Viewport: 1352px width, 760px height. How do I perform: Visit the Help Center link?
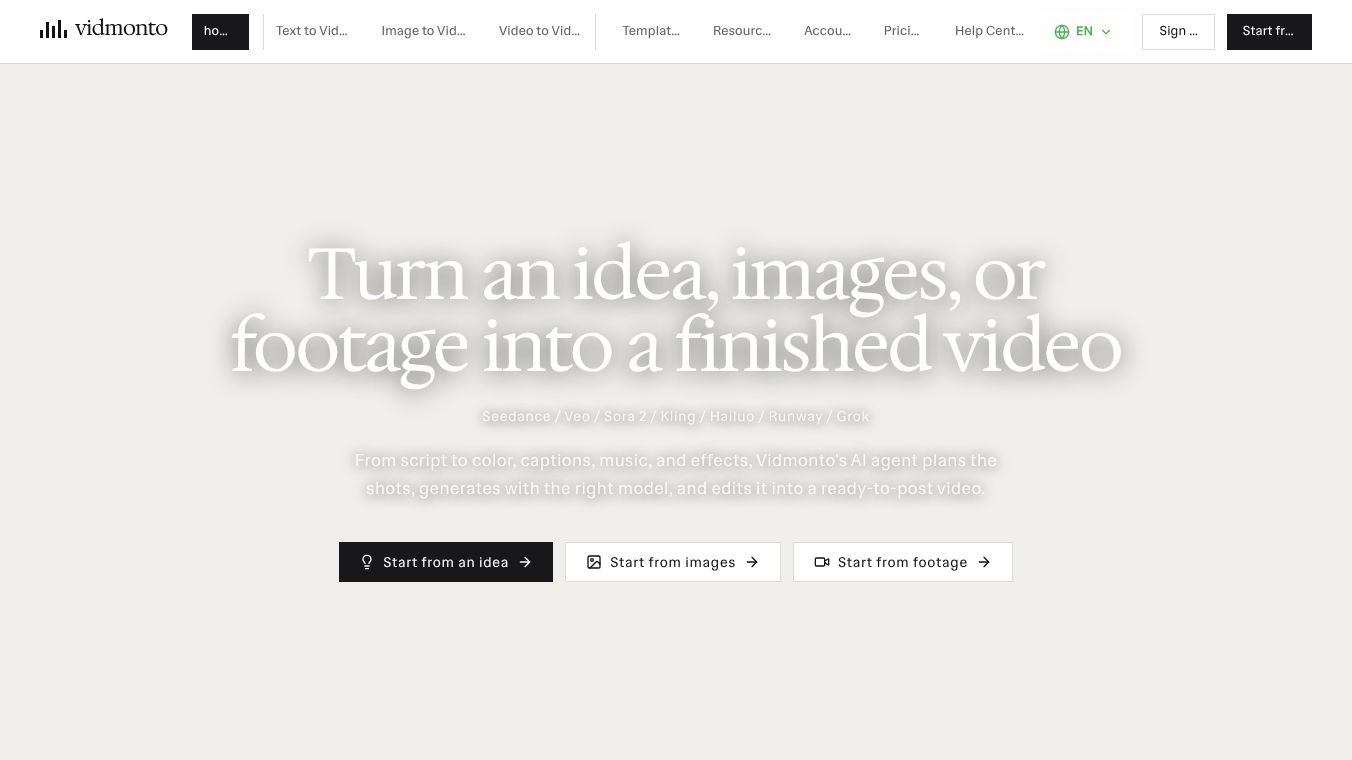pyautogui.click(x=989, y=31)
